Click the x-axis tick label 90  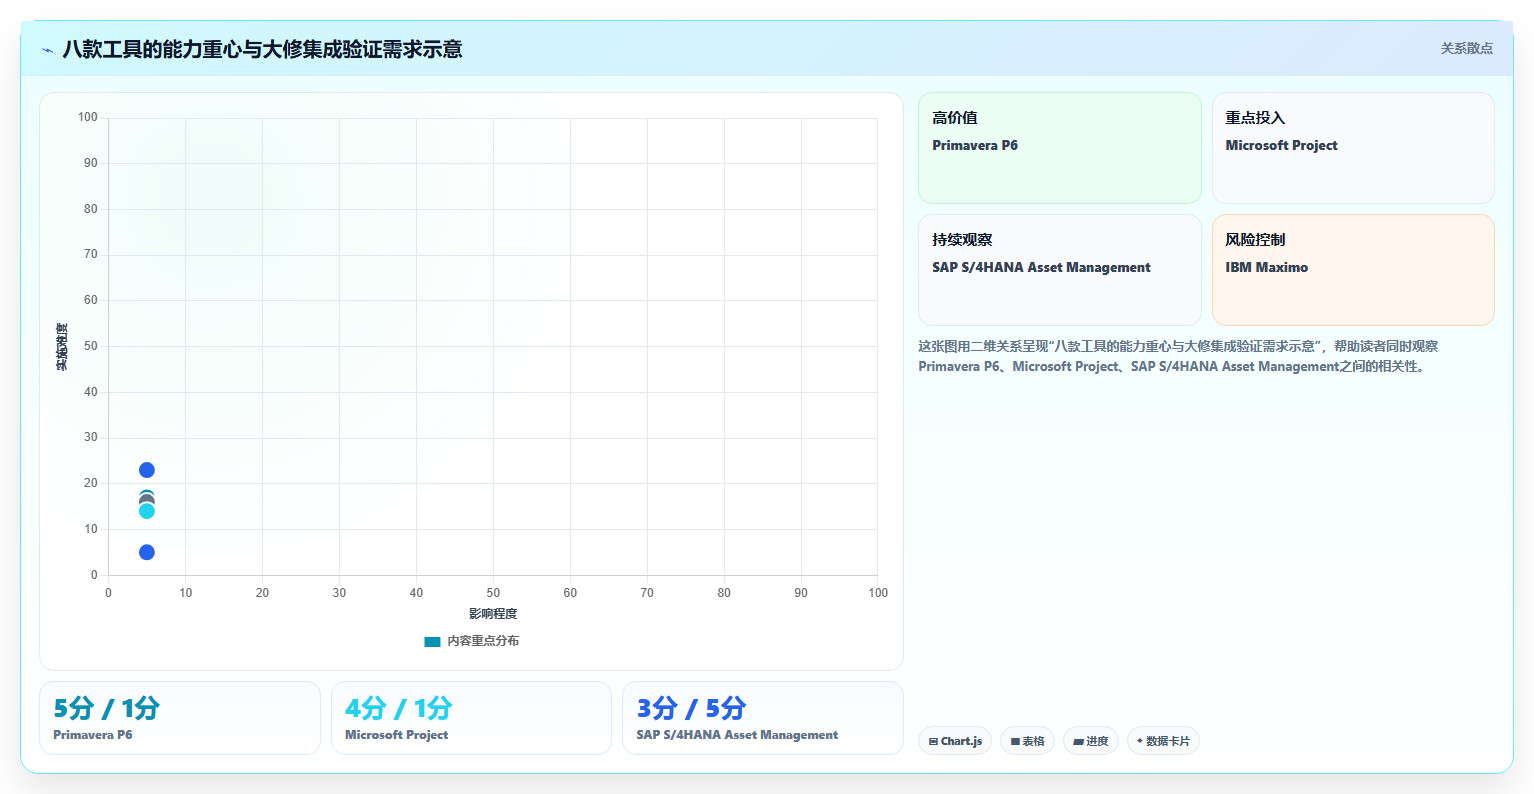[801, 593]
